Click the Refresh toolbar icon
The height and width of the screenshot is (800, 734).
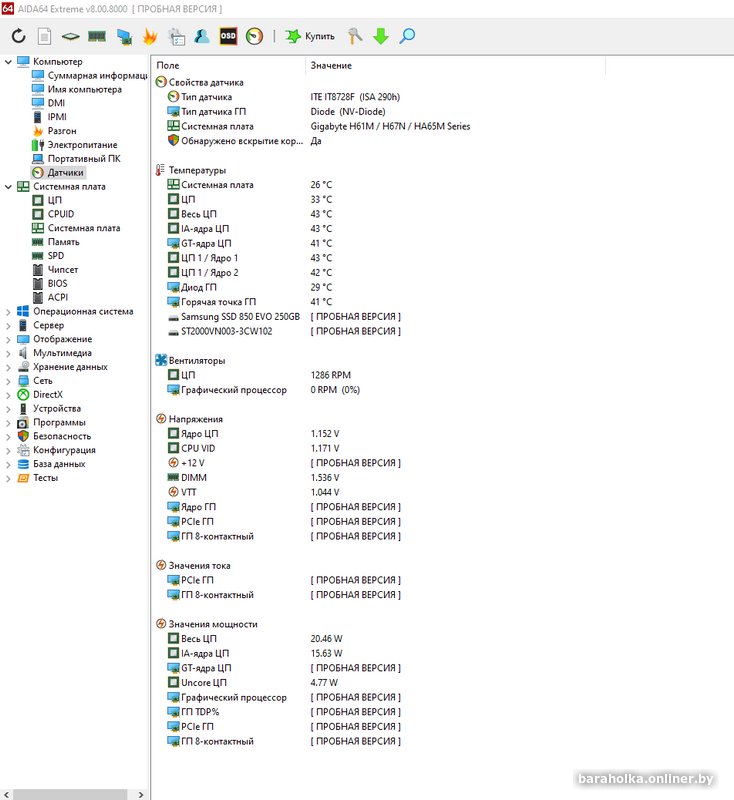pyautogui.click(x=19, y=36)
